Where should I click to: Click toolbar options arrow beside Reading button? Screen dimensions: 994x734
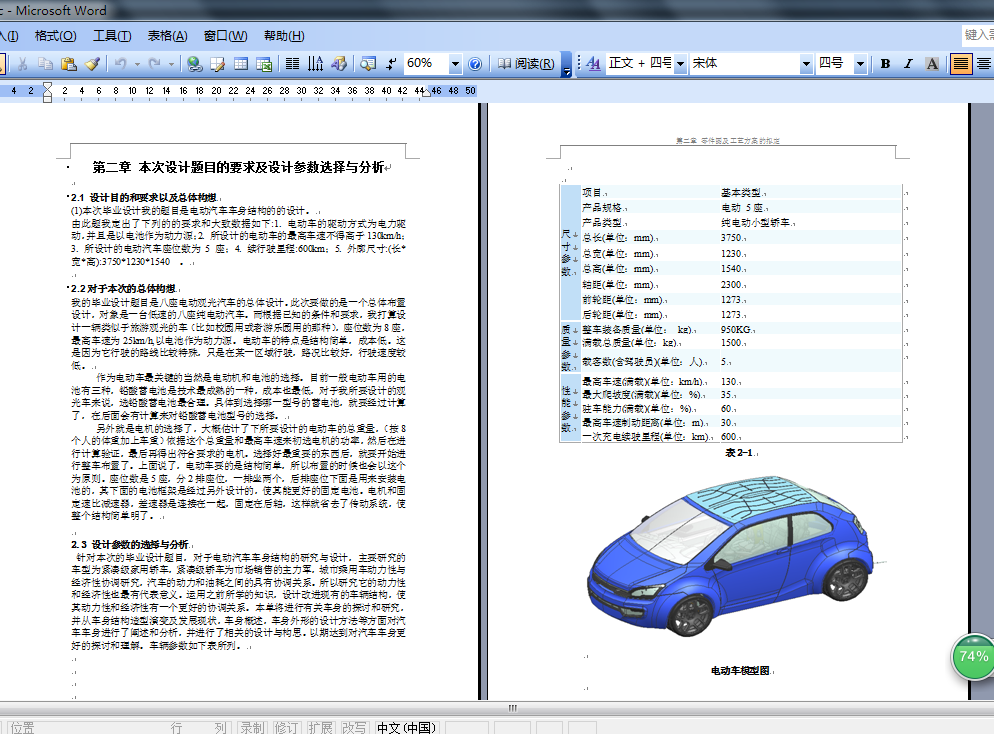(567, 65)
